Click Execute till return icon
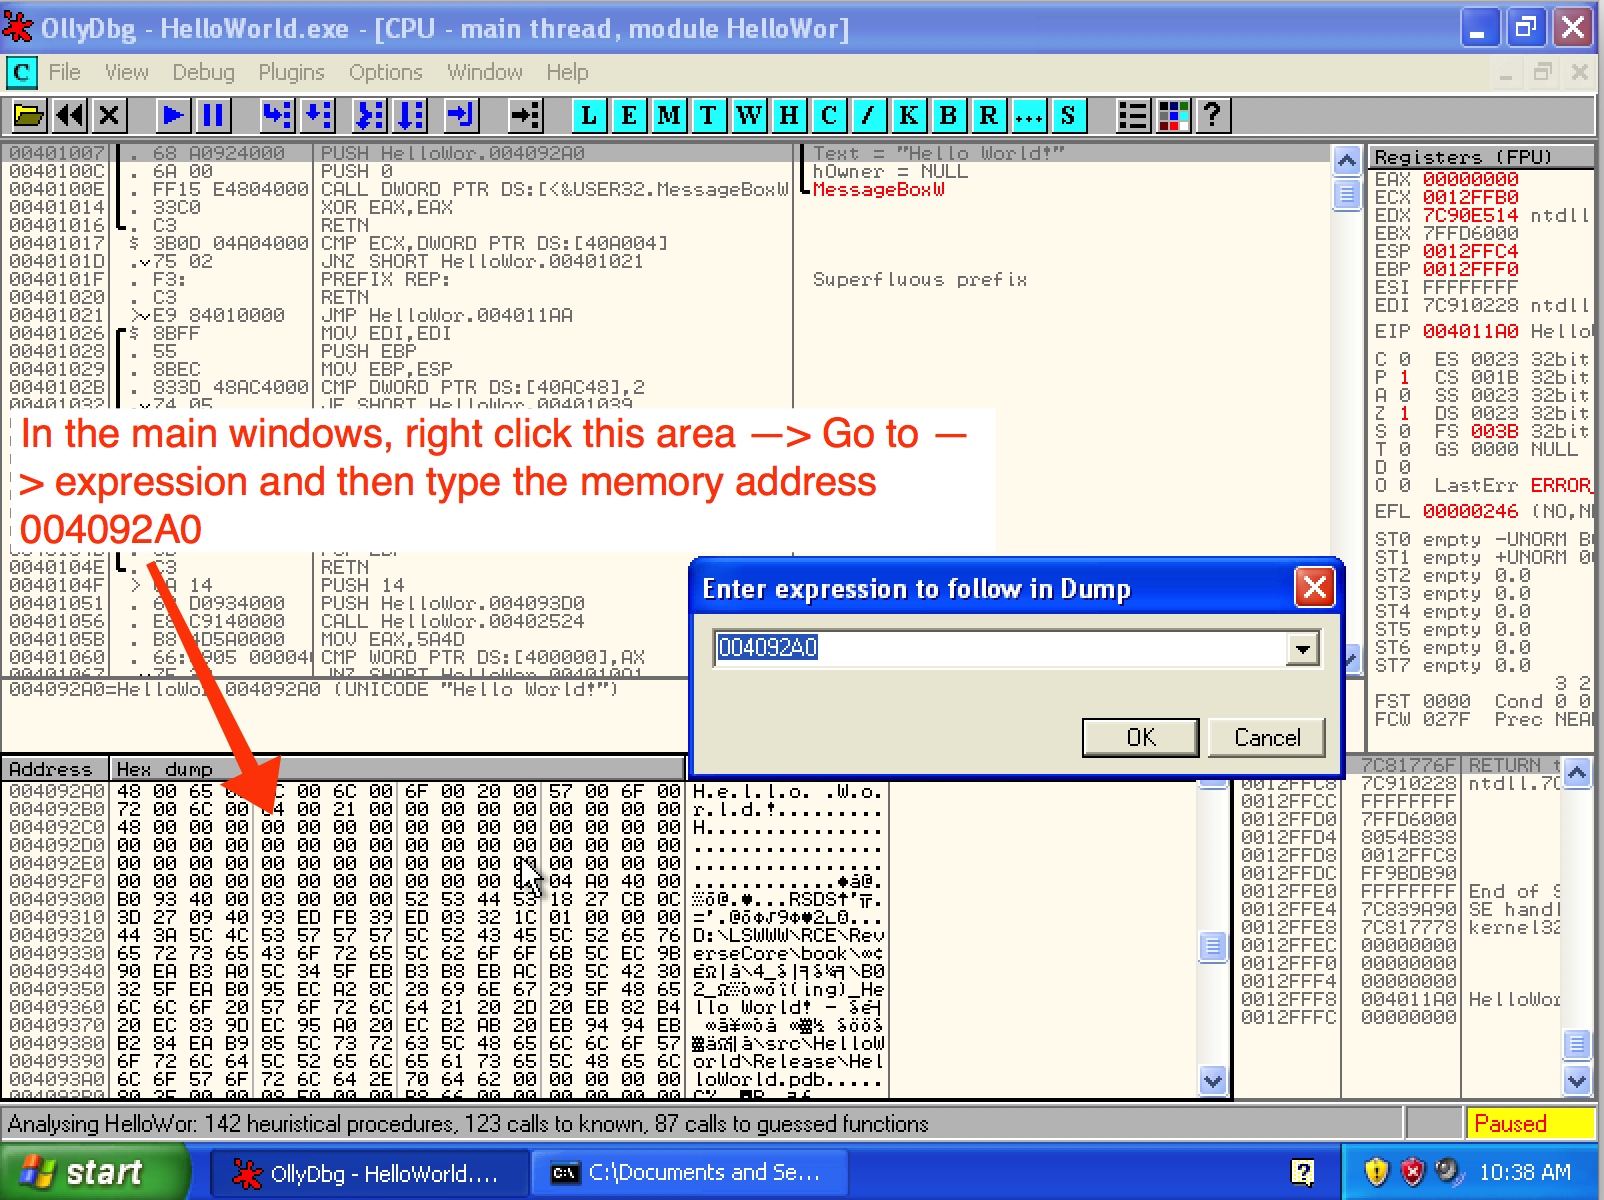Viewport: 1604px width, 1200px height. (x=461, y=116)
